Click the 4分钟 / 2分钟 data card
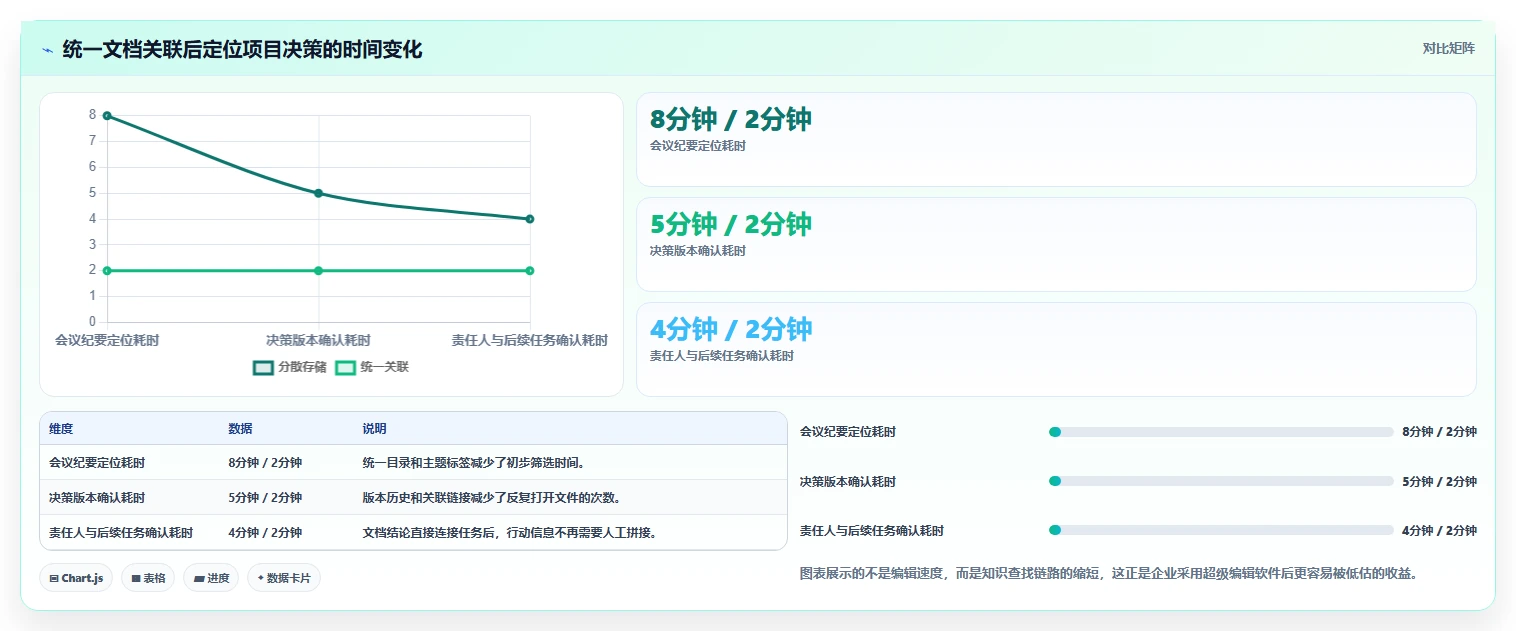The image size is (1516, 631). [x=1056, y=349]
